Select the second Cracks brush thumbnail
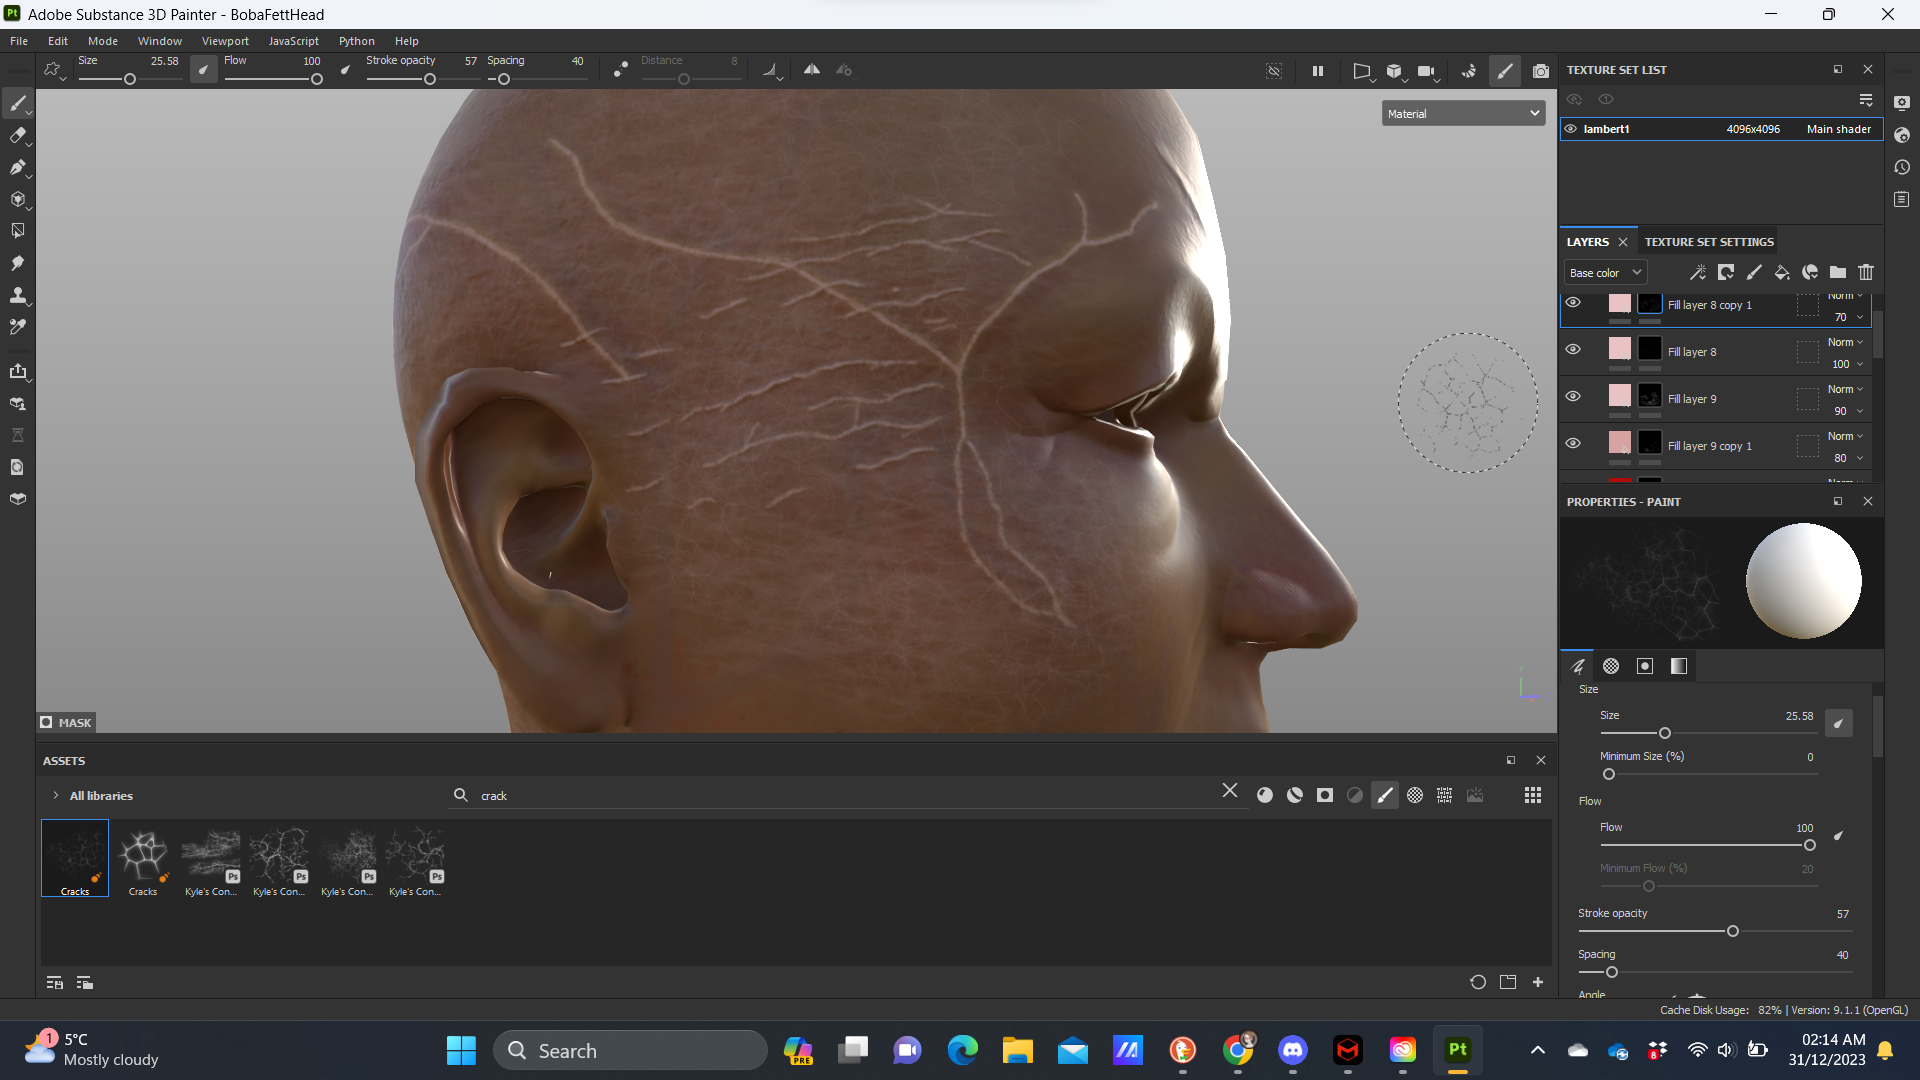This screenshot has width=1920, height=1080. 143,858
